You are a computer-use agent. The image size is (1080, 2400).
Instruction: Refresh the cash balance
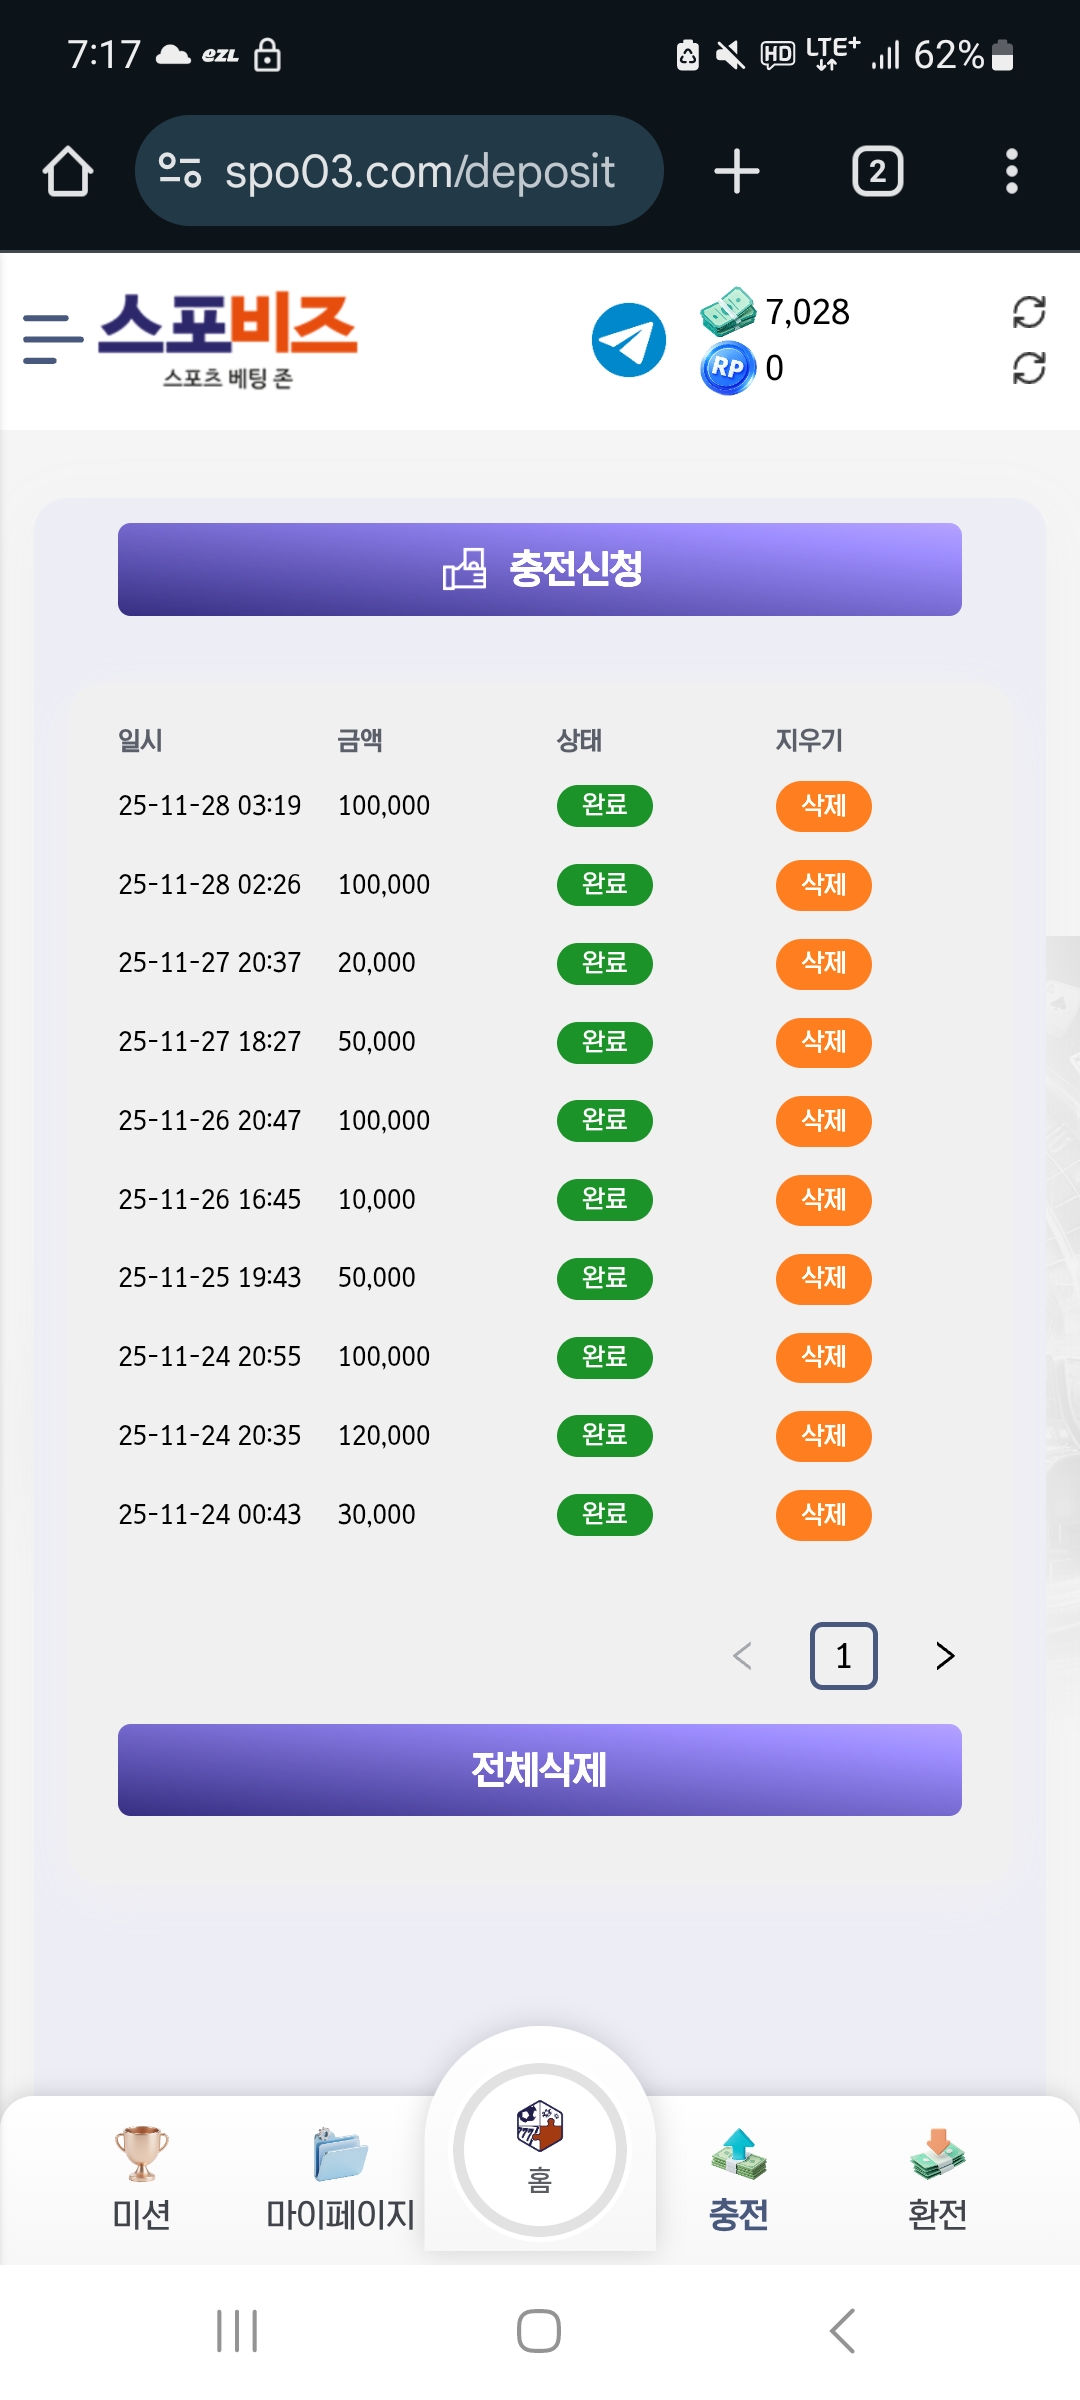1028,312
